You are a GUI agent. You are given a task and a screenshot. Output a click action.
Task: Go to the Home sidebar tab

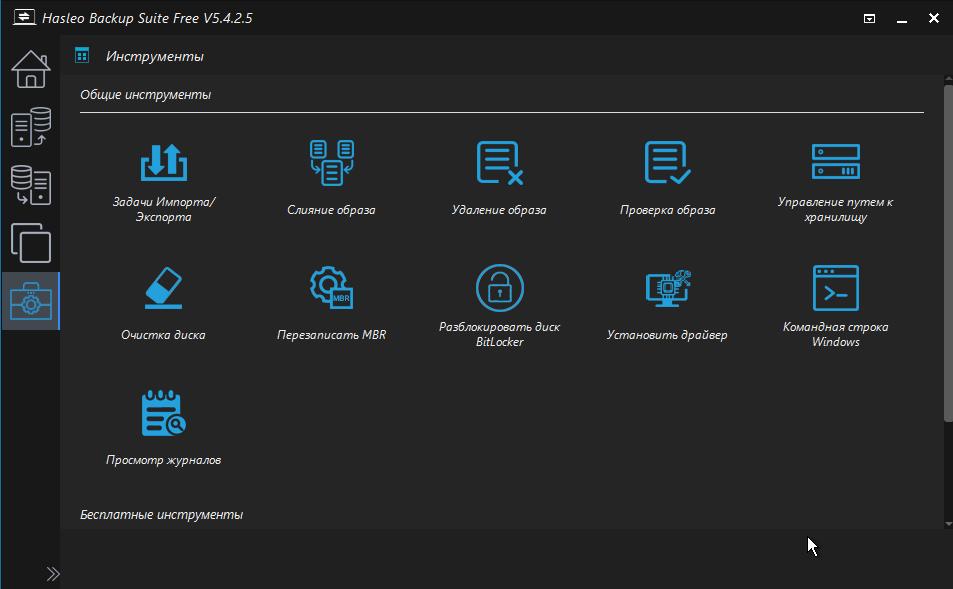pos(30,70)
